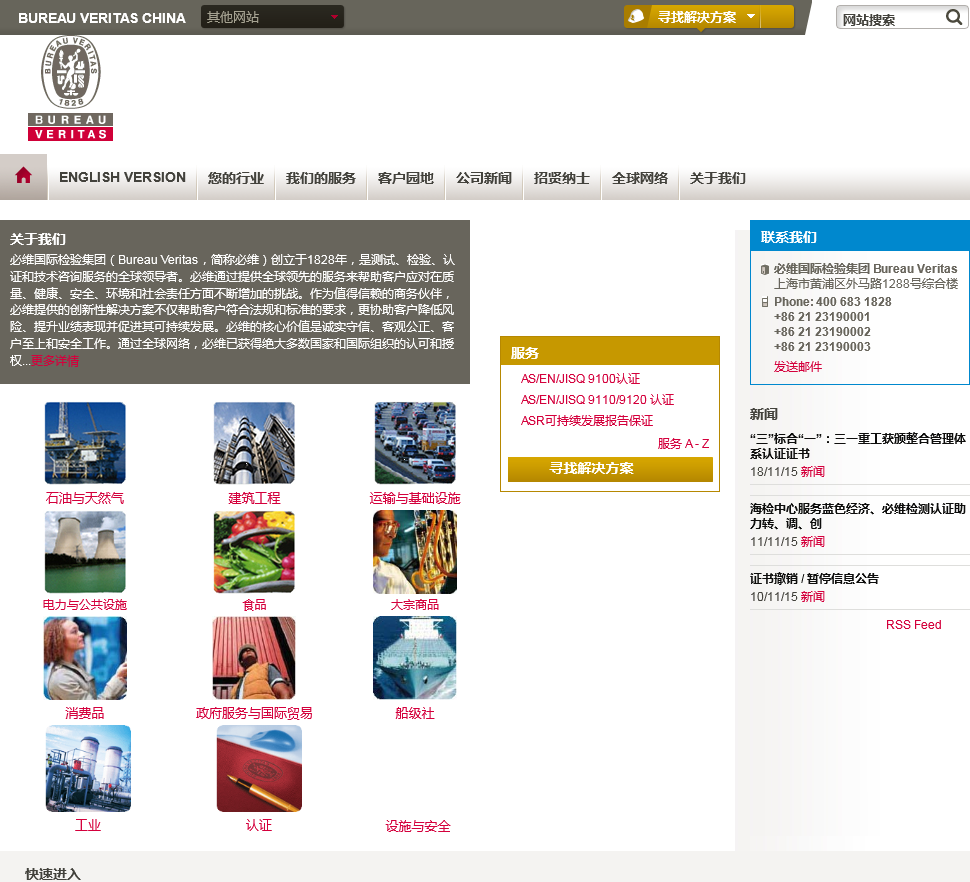Screen dimensions: 970x882
Task: Expand the top 寻找解决方案 dropdown
Action: (709, 17)
